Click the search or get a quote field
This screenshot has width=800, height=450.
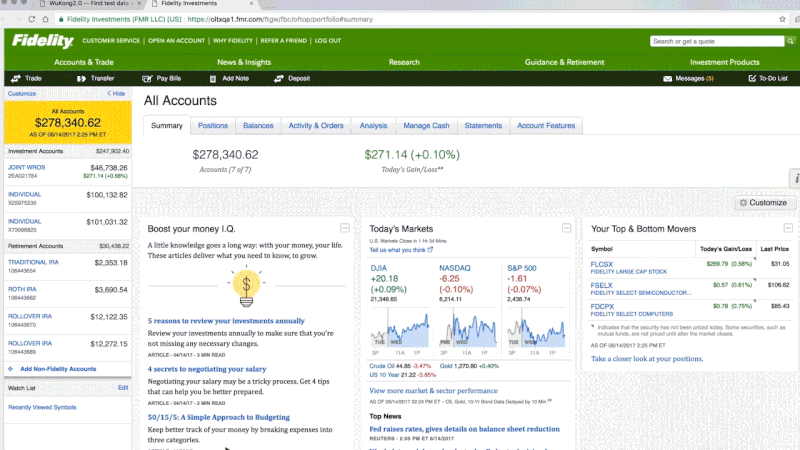click(717, 41)
